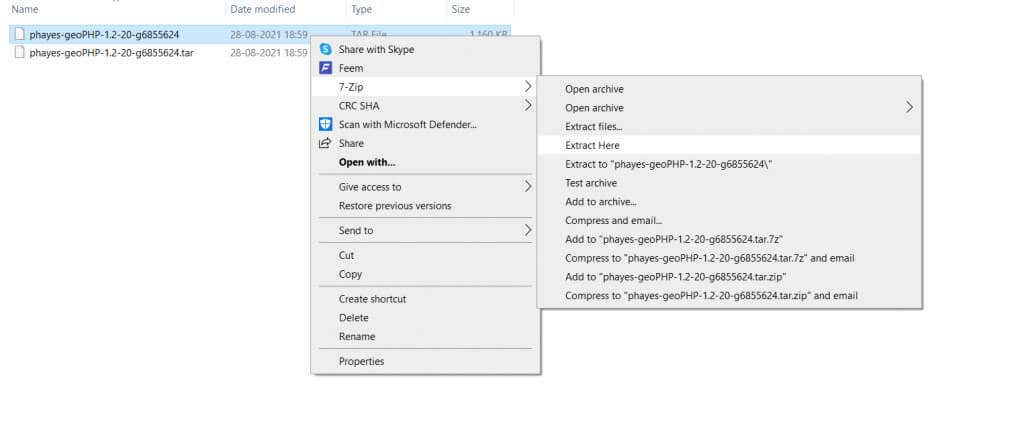Choose Share with Skype
The height and width of the screenshot is (440, 1024).
pos(426,49)
